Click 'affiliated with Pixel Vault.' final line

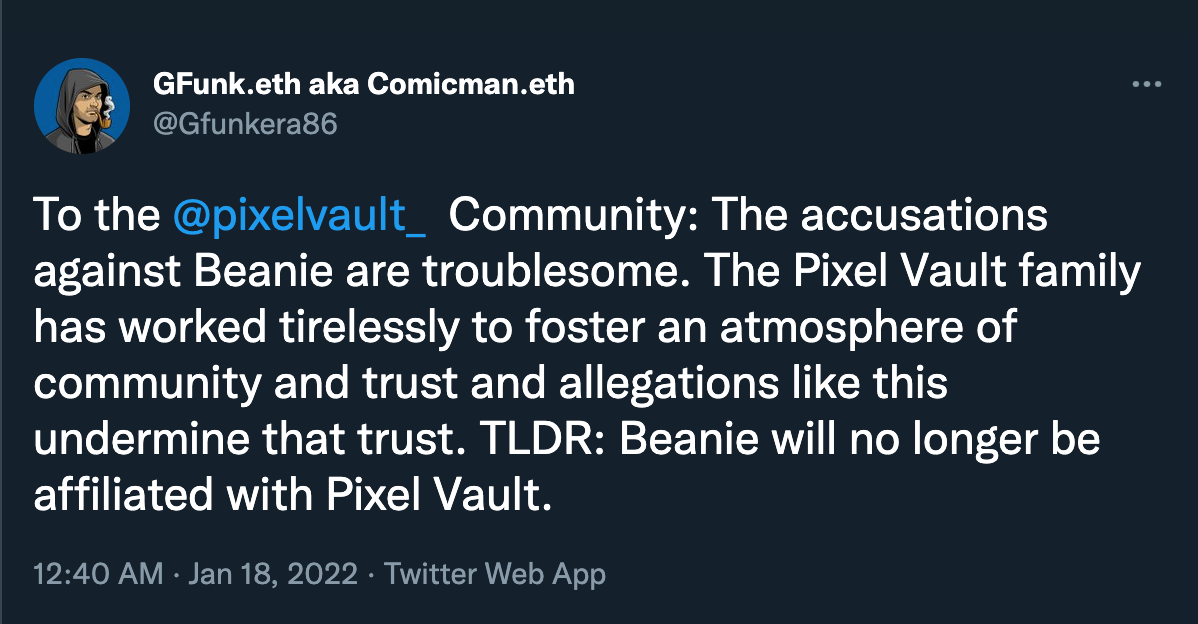(292, 497)
